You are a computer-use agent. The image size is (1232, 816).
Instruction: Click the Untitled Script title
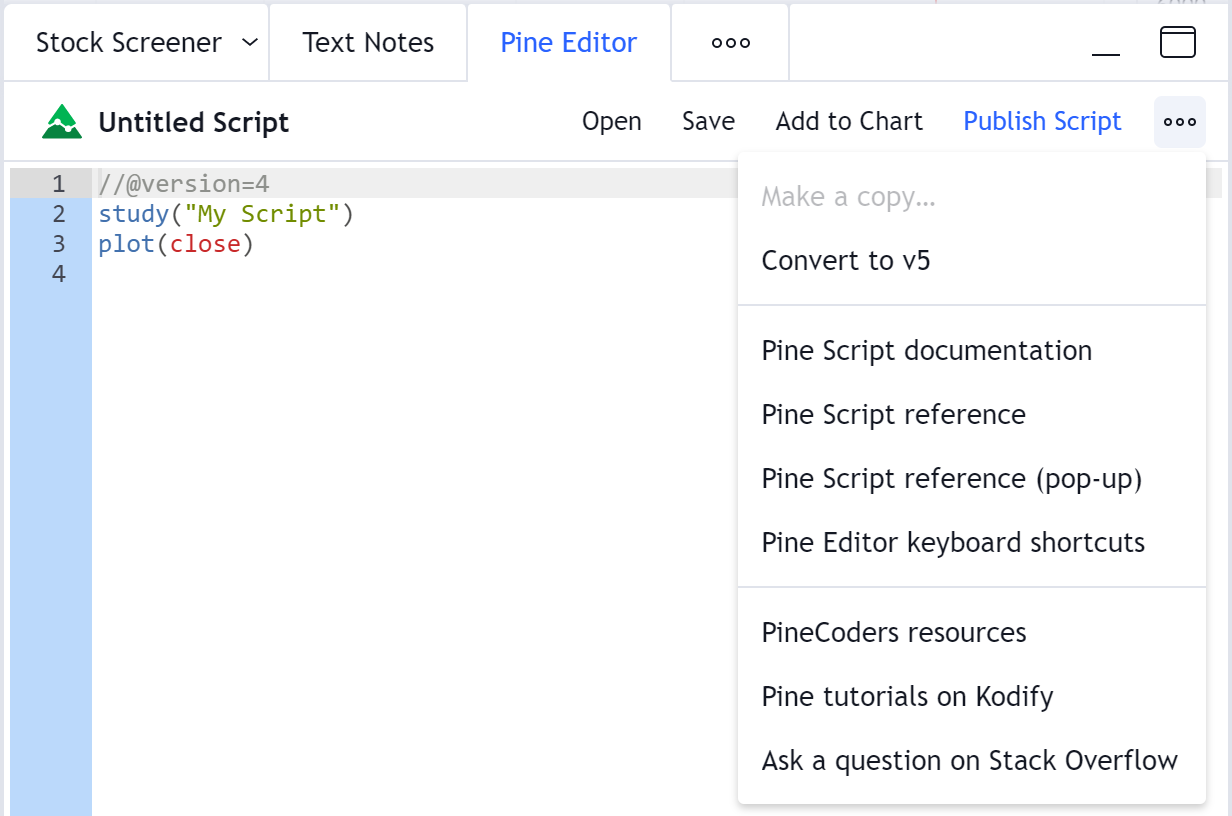click(x=193, y=123)
